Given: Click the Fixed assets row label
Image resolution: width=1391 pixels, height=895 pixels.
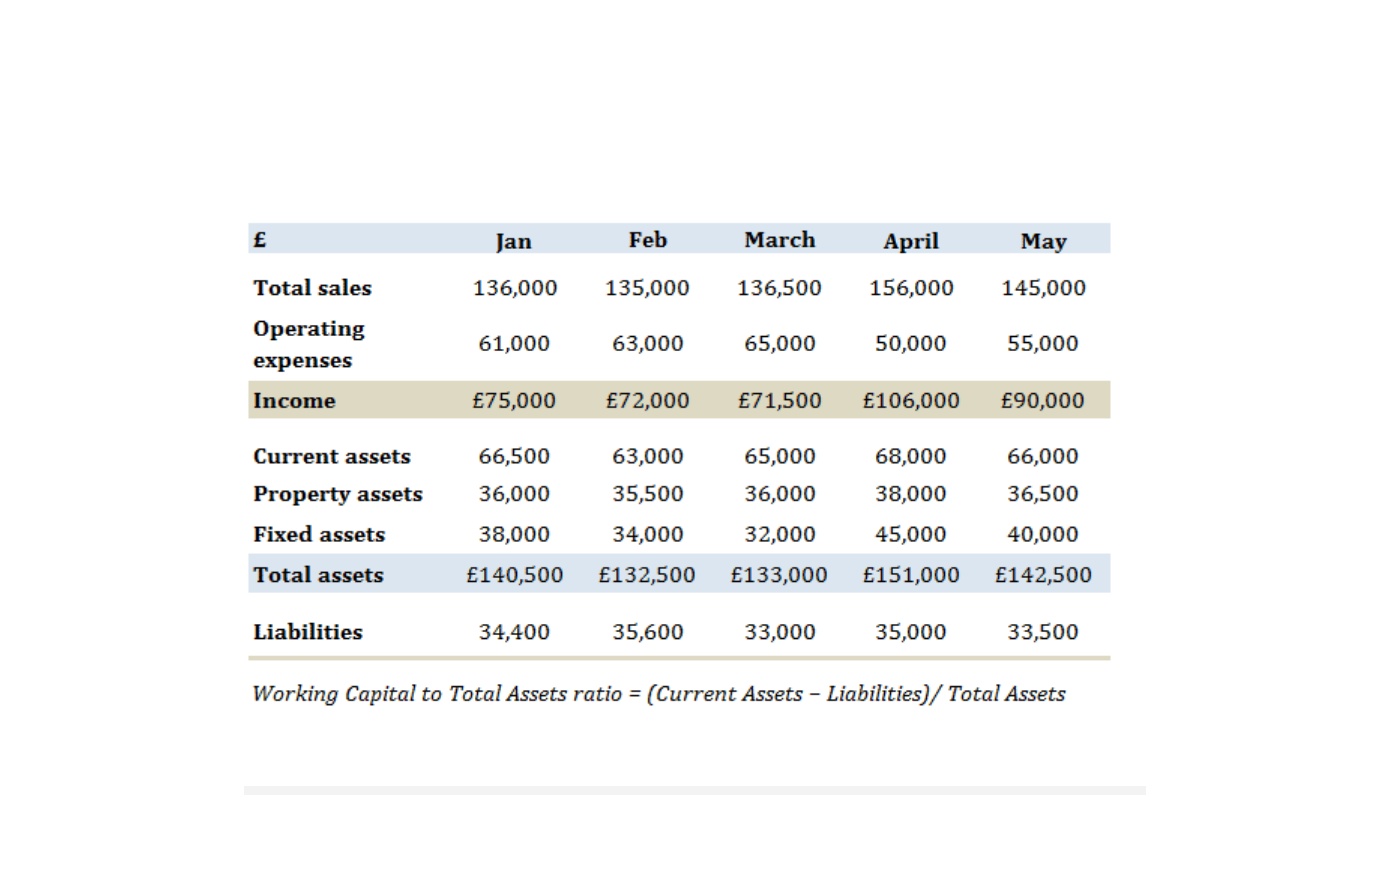Looking at the screenshot, I should [319, 535].
